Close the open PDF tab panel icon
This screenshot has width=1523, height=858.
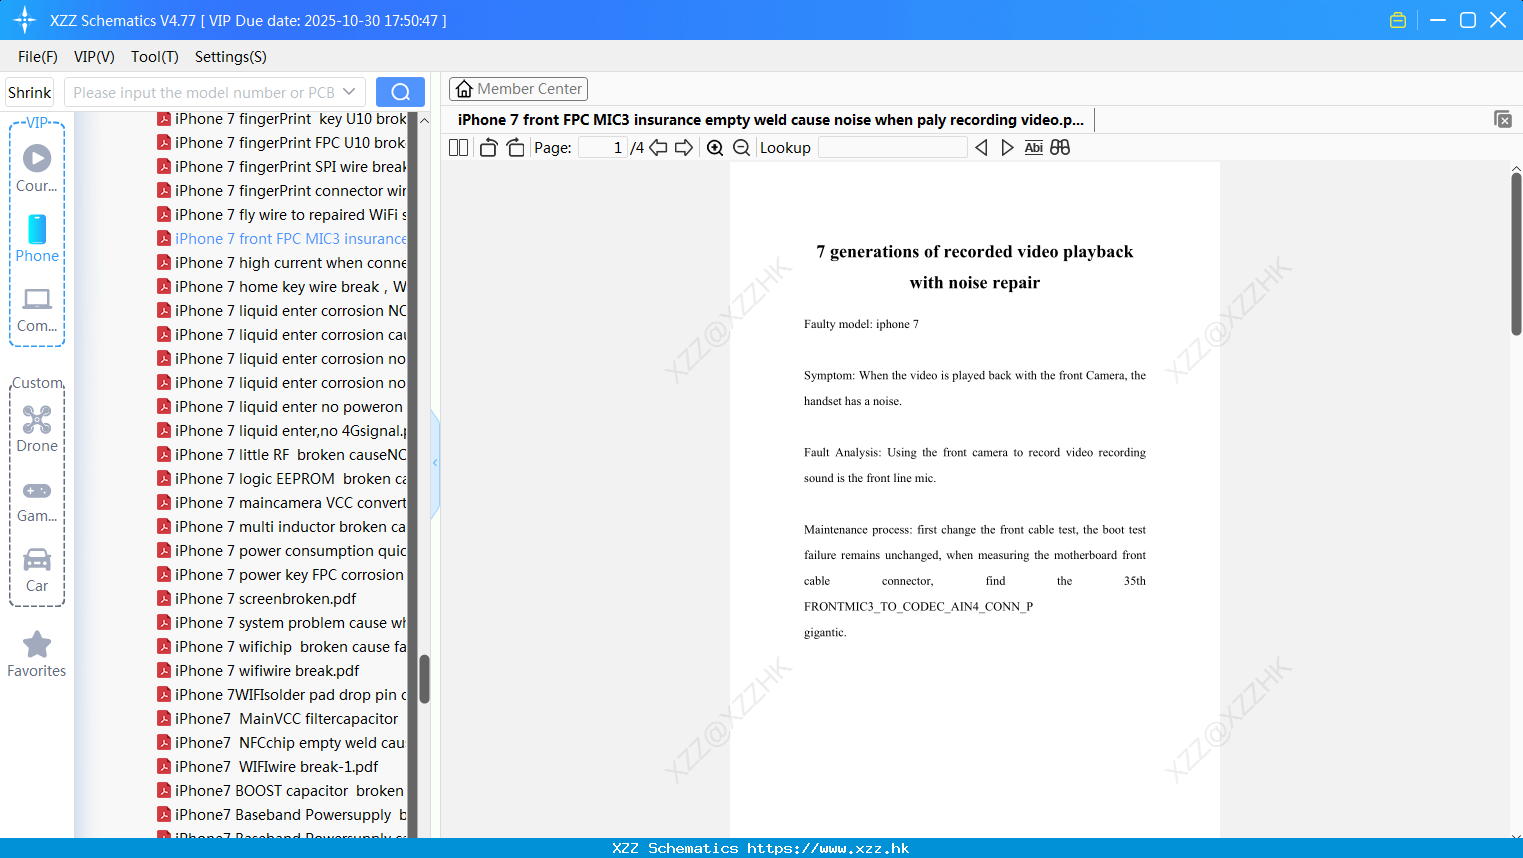[1503, 119]
